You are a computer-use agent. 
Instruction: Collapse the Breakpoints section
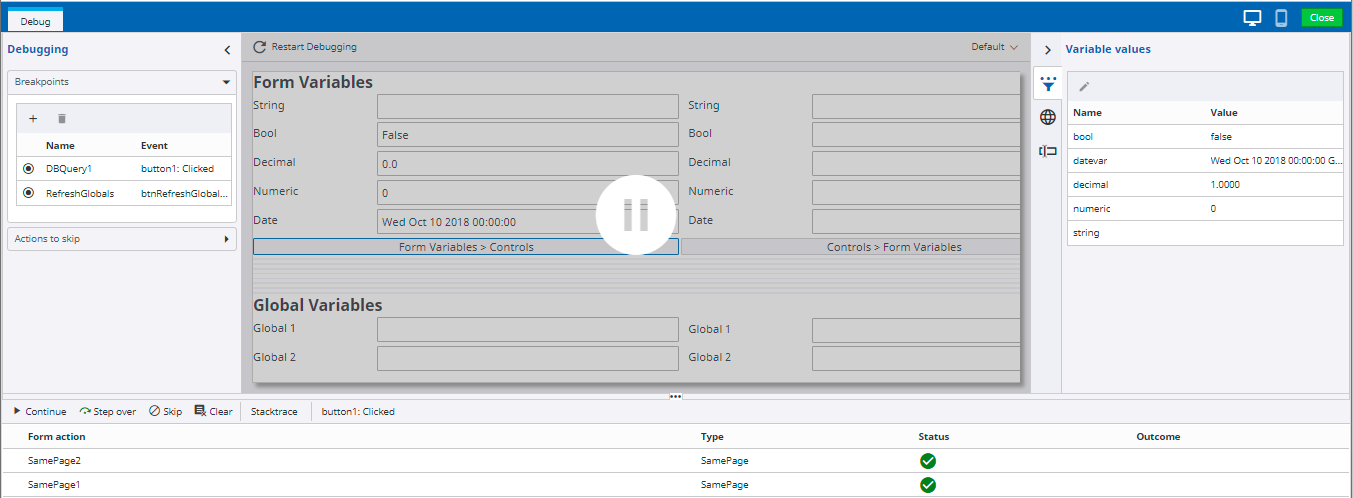[226, 82]
